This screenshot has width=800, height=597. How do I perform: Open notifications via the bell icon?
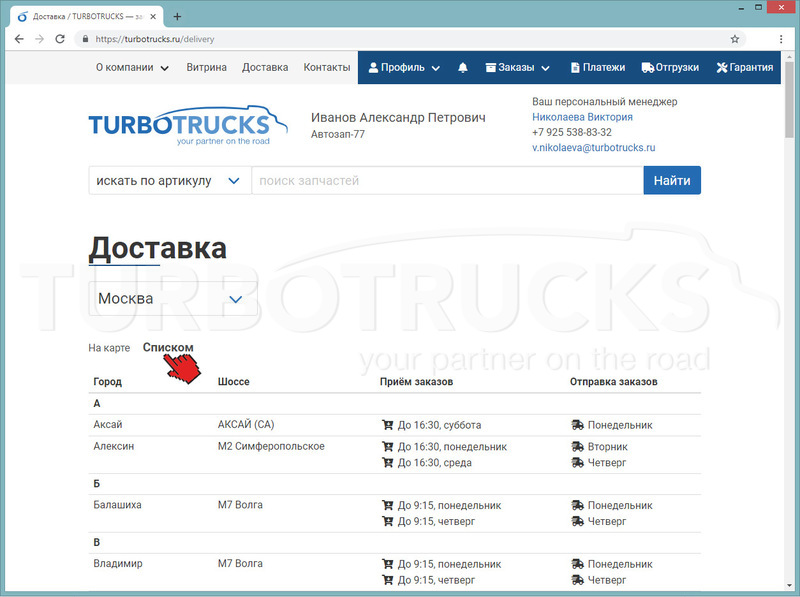coord(463,67)
